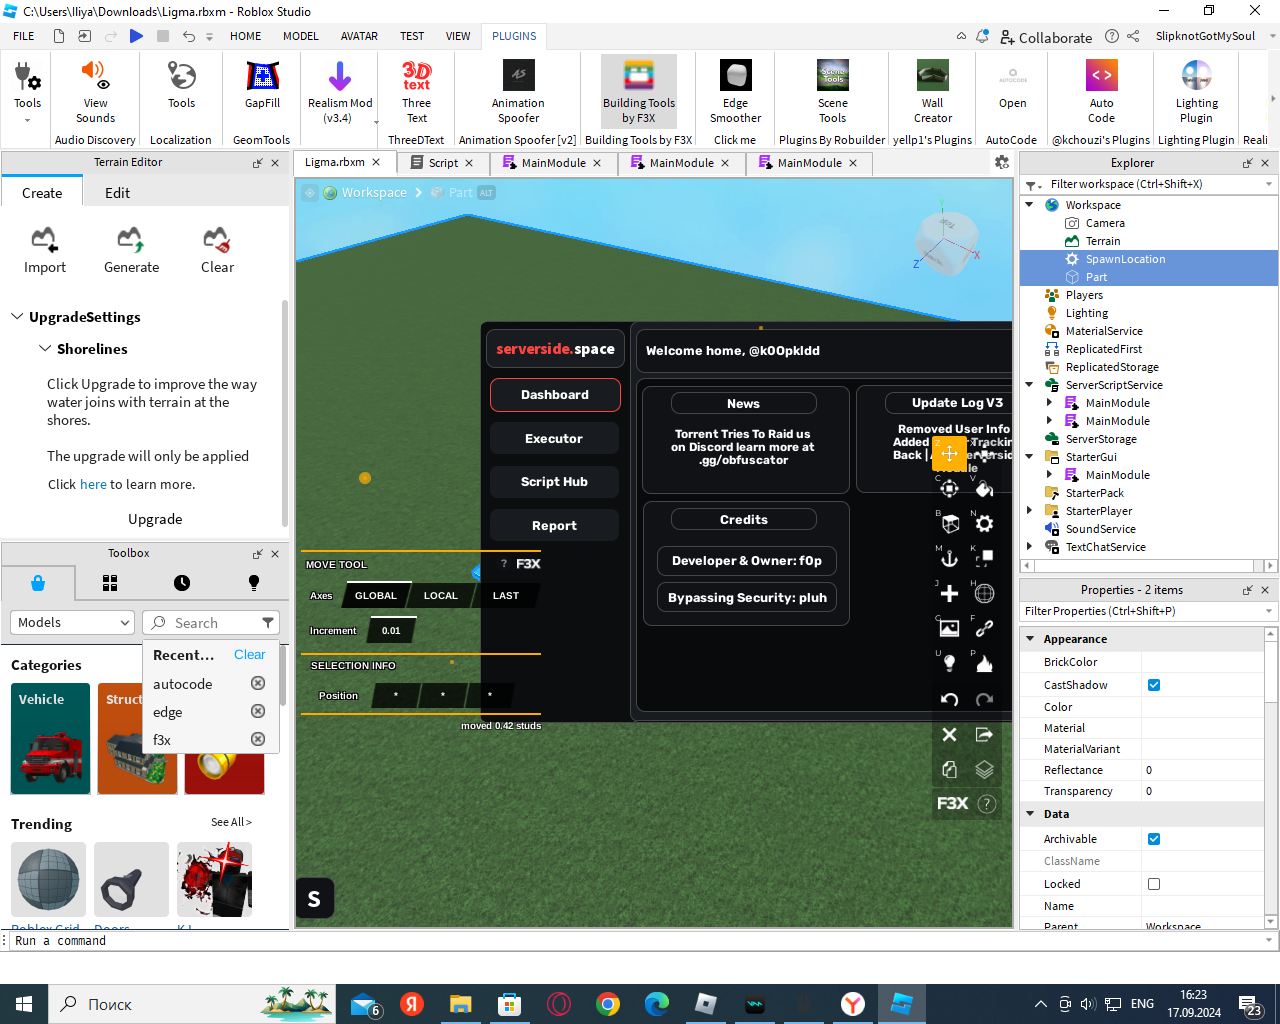Expand the TextChatService node

tap(1029, 547)
